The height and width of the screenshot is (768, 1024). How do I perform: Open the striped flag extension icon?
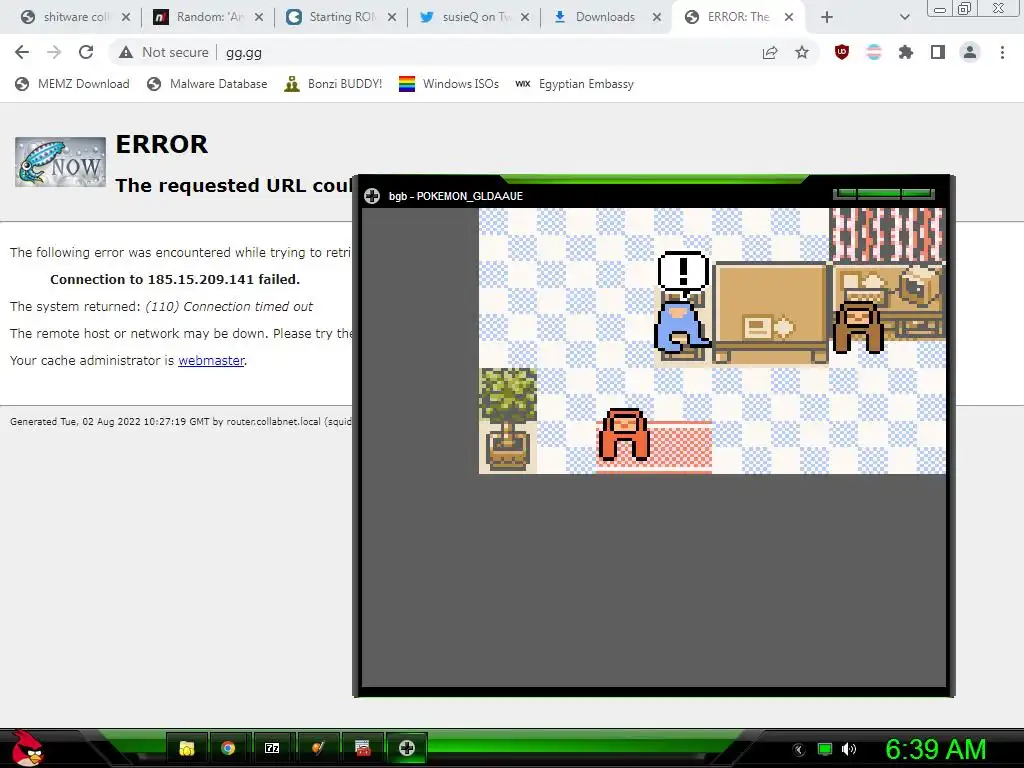tap(874, 52)
